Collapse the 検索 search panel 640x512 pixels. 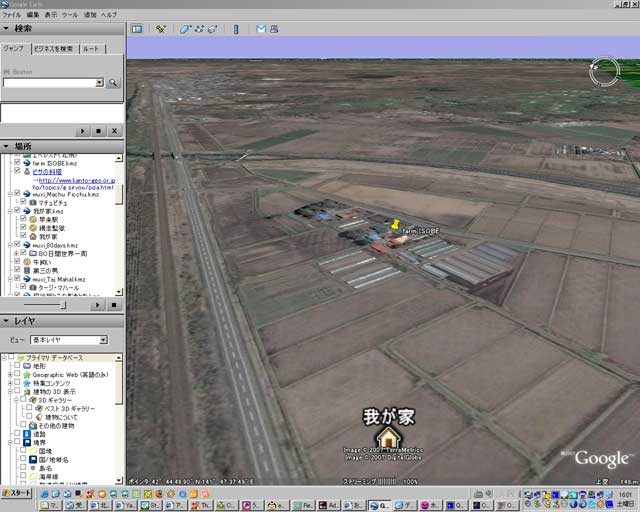(6, 28)
